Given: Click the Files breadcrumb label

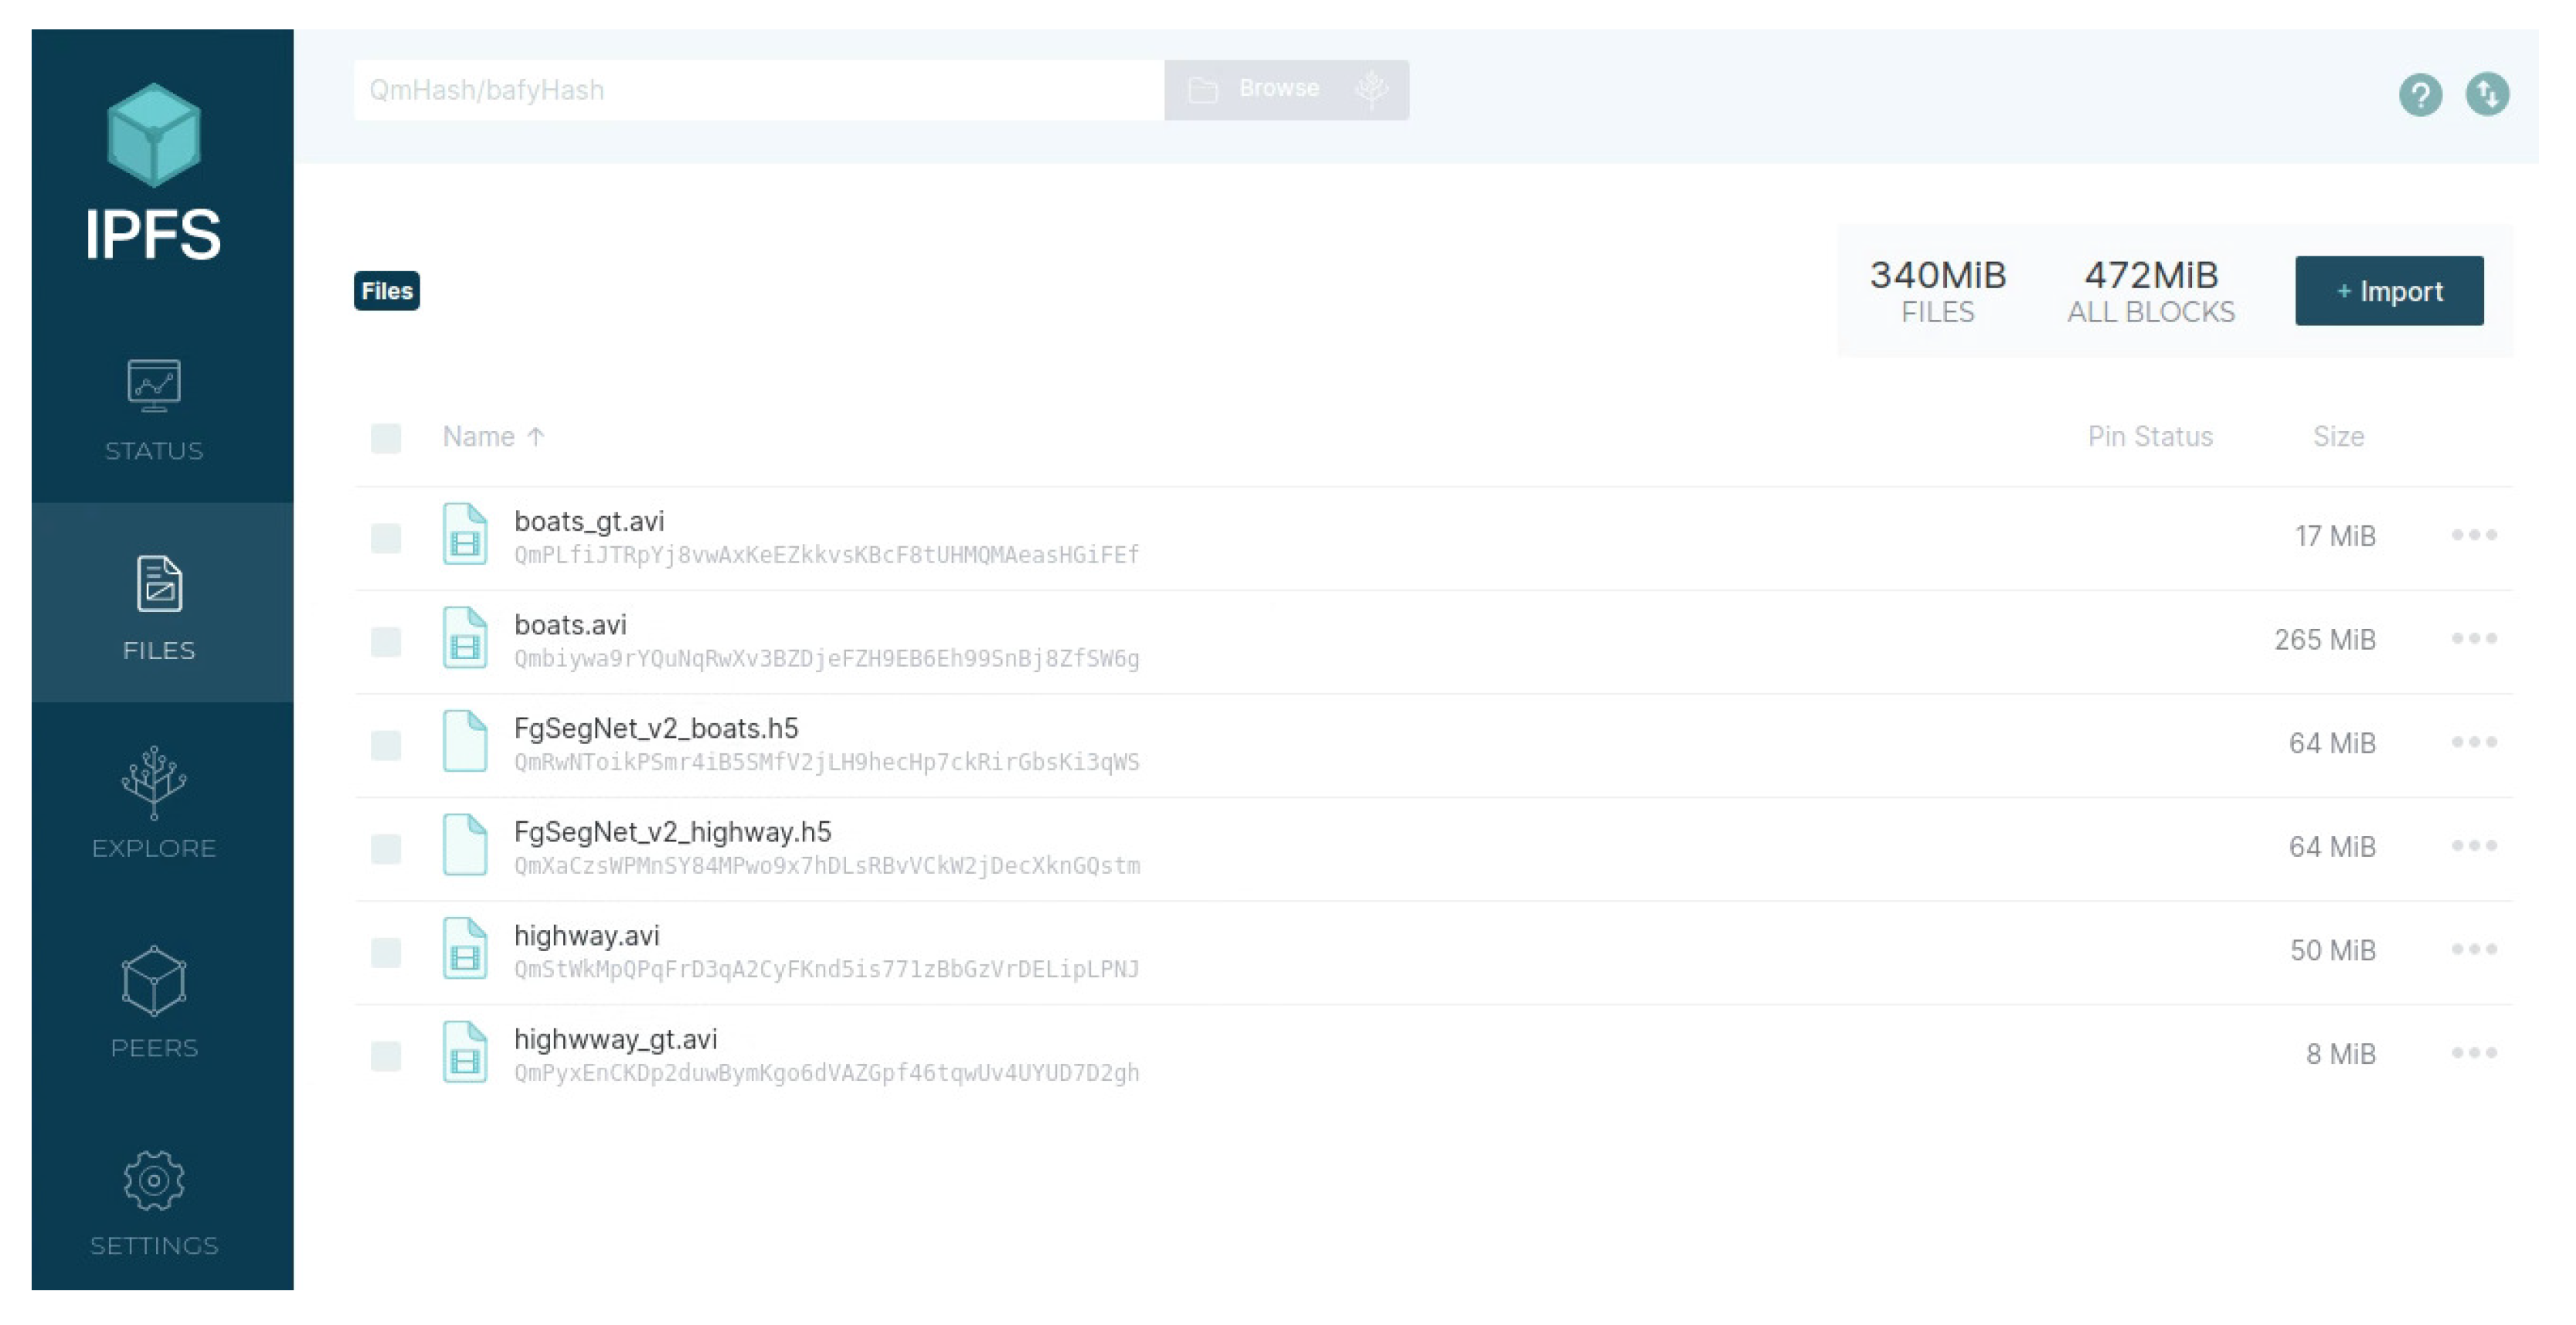Looking at the screenshot, I should pyautogui.click(x=387, y=291).
